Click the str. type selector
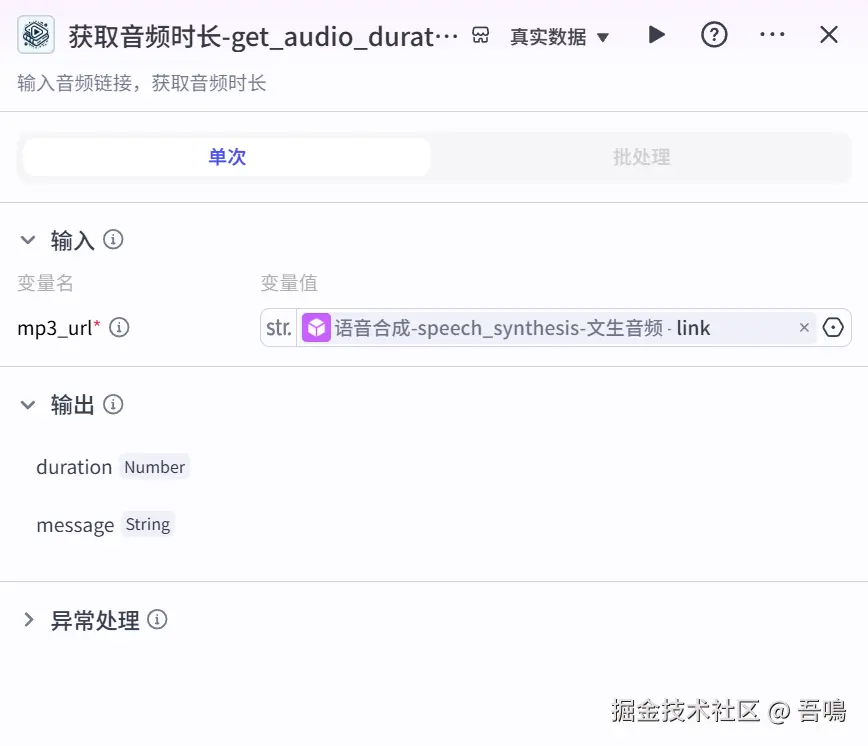 (x=278, y=328)
